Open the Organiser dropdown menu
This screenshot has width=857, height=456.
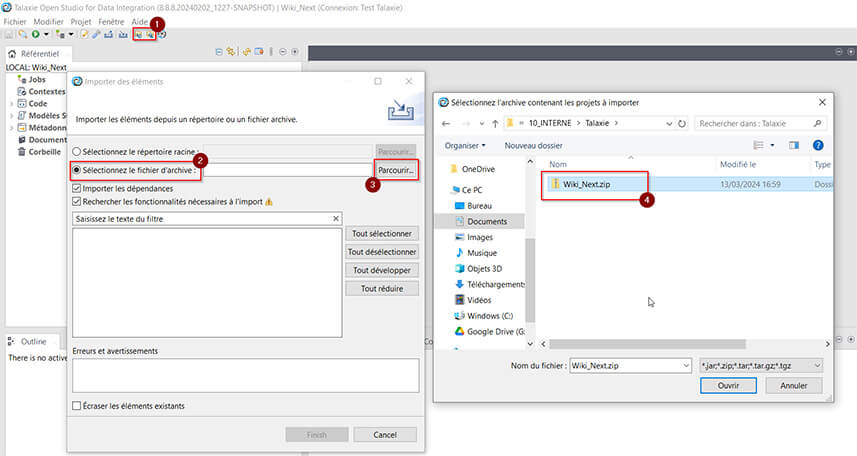(465, 145)
